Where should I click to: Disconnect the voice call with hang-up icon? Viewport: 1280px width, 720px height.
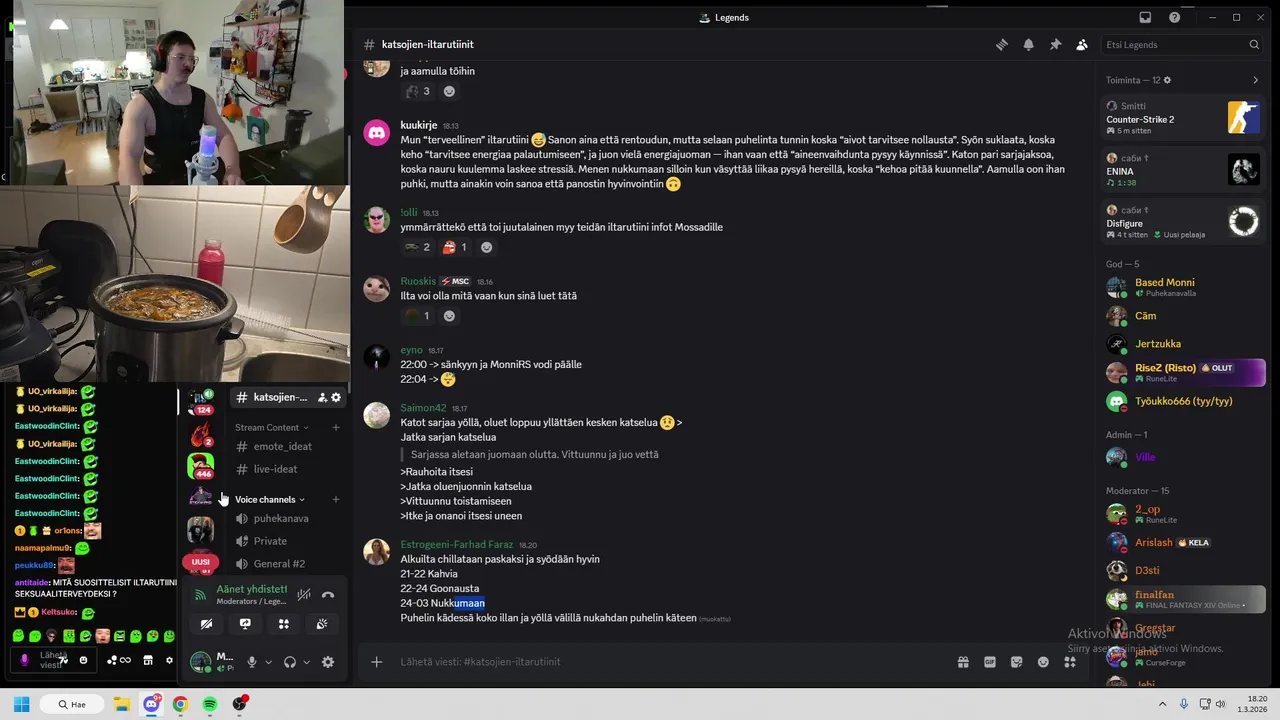click(x=328, y=595)
